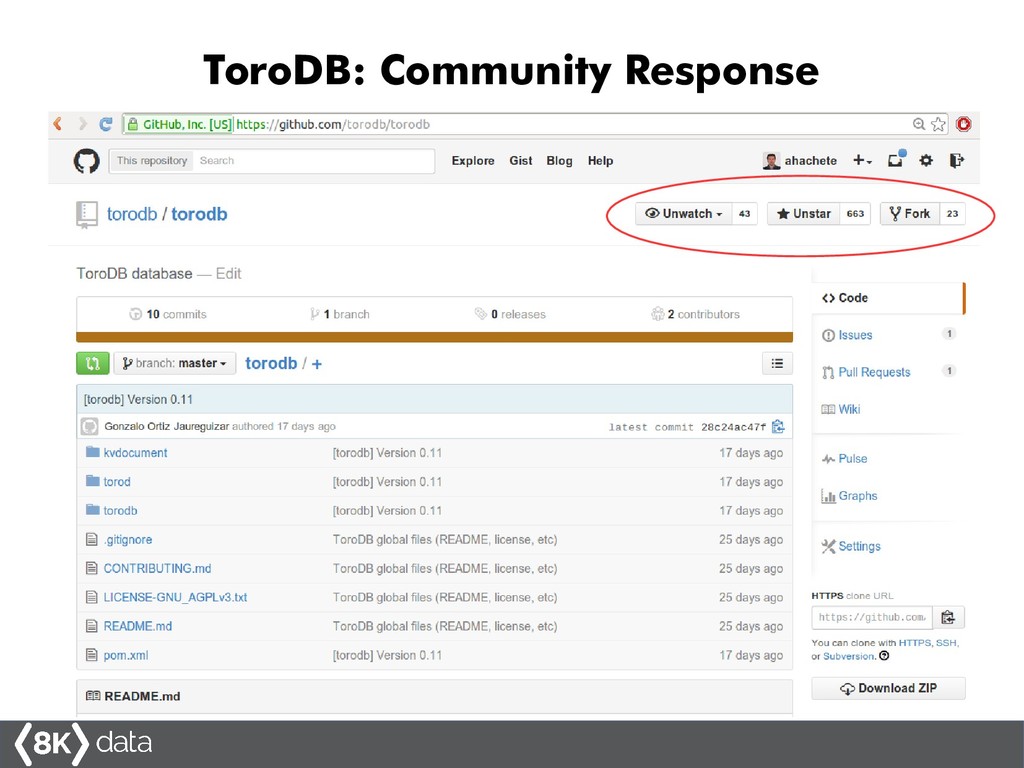Select the Code tab in sidebar
Image resolution: width=1024 pixels, height=768 pixels.
coord(888,298)
